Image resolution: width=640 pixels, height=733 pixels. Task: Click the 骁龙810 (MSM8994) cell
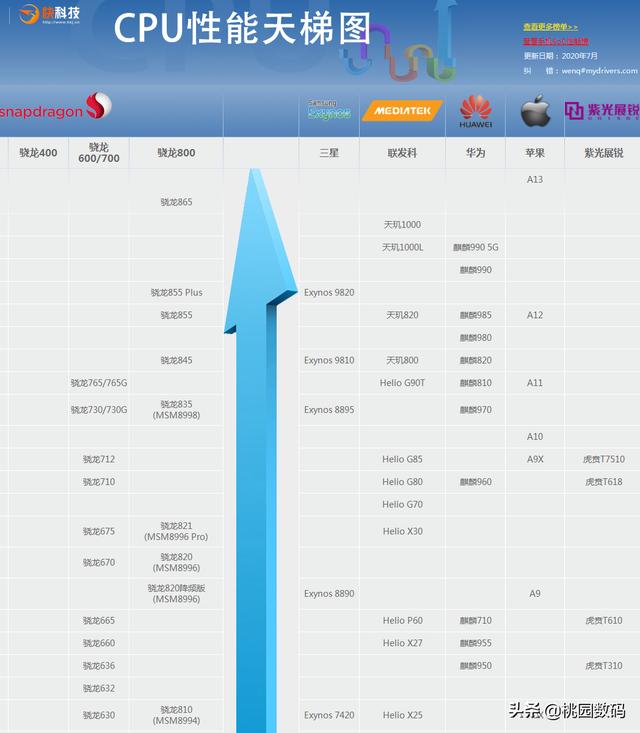176,715
